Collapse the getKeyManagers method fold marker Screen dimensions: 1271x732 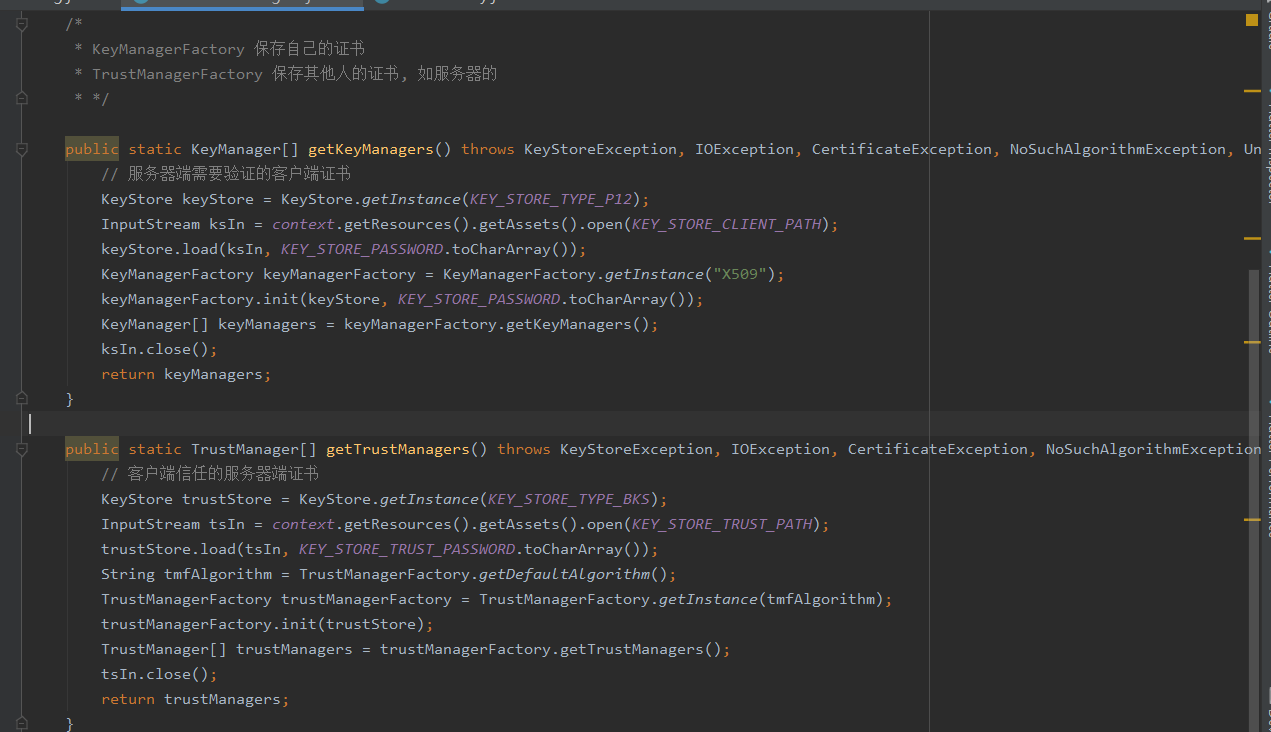[x=22, y=149]
